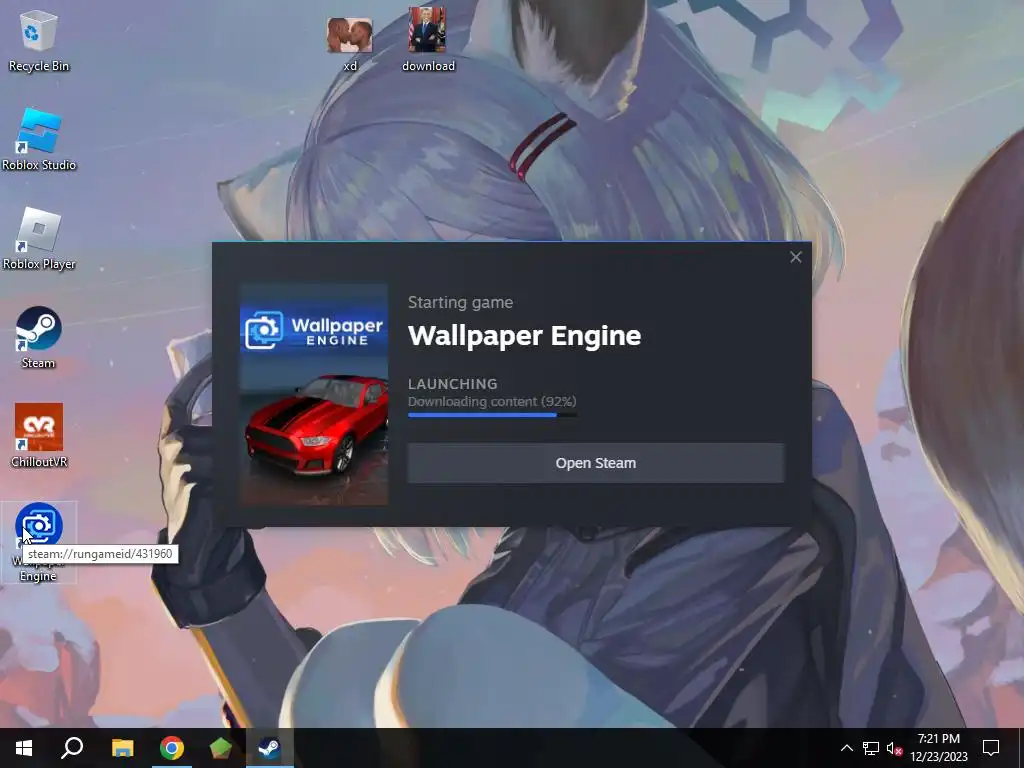1024x768 pixels.
Task: Open taskbar Search
Action: point(72,748)
